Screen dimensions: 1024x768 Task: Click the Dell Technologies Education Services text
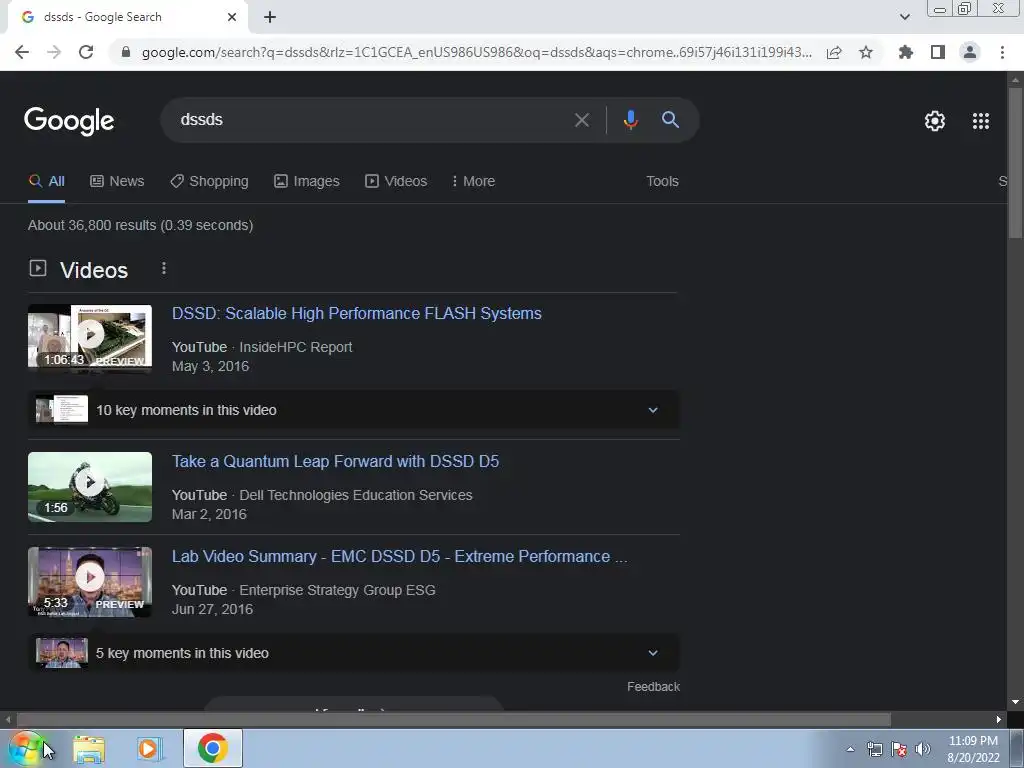356,496
